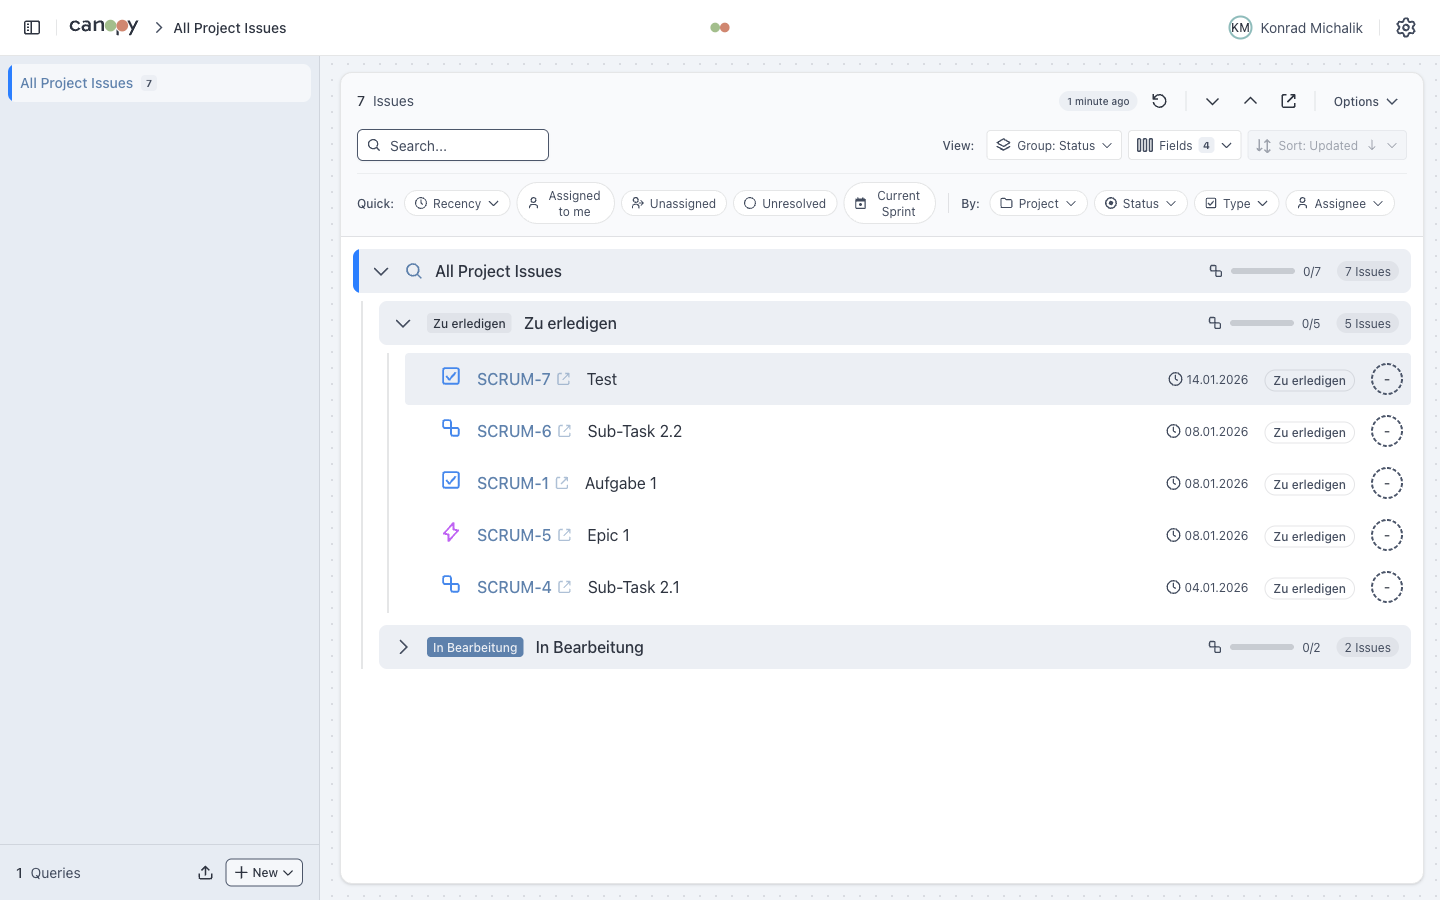
Task: Open the Group: Status dropdown
Action: (x=1054, y=146)
